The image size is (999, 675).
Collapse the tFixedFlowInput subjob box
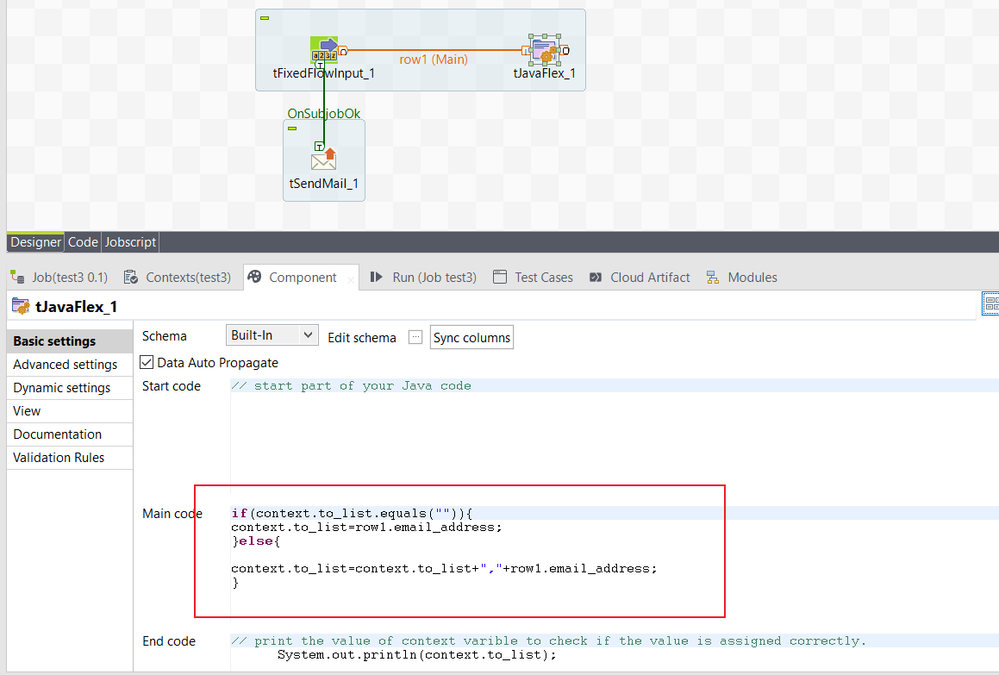click(x=264, y=18)
